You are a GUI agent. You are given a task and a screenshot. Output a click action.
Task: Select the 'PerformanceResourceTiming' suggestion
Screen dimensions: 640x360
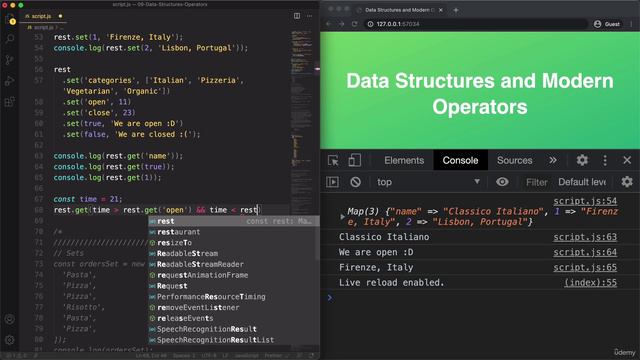[233, 297]
